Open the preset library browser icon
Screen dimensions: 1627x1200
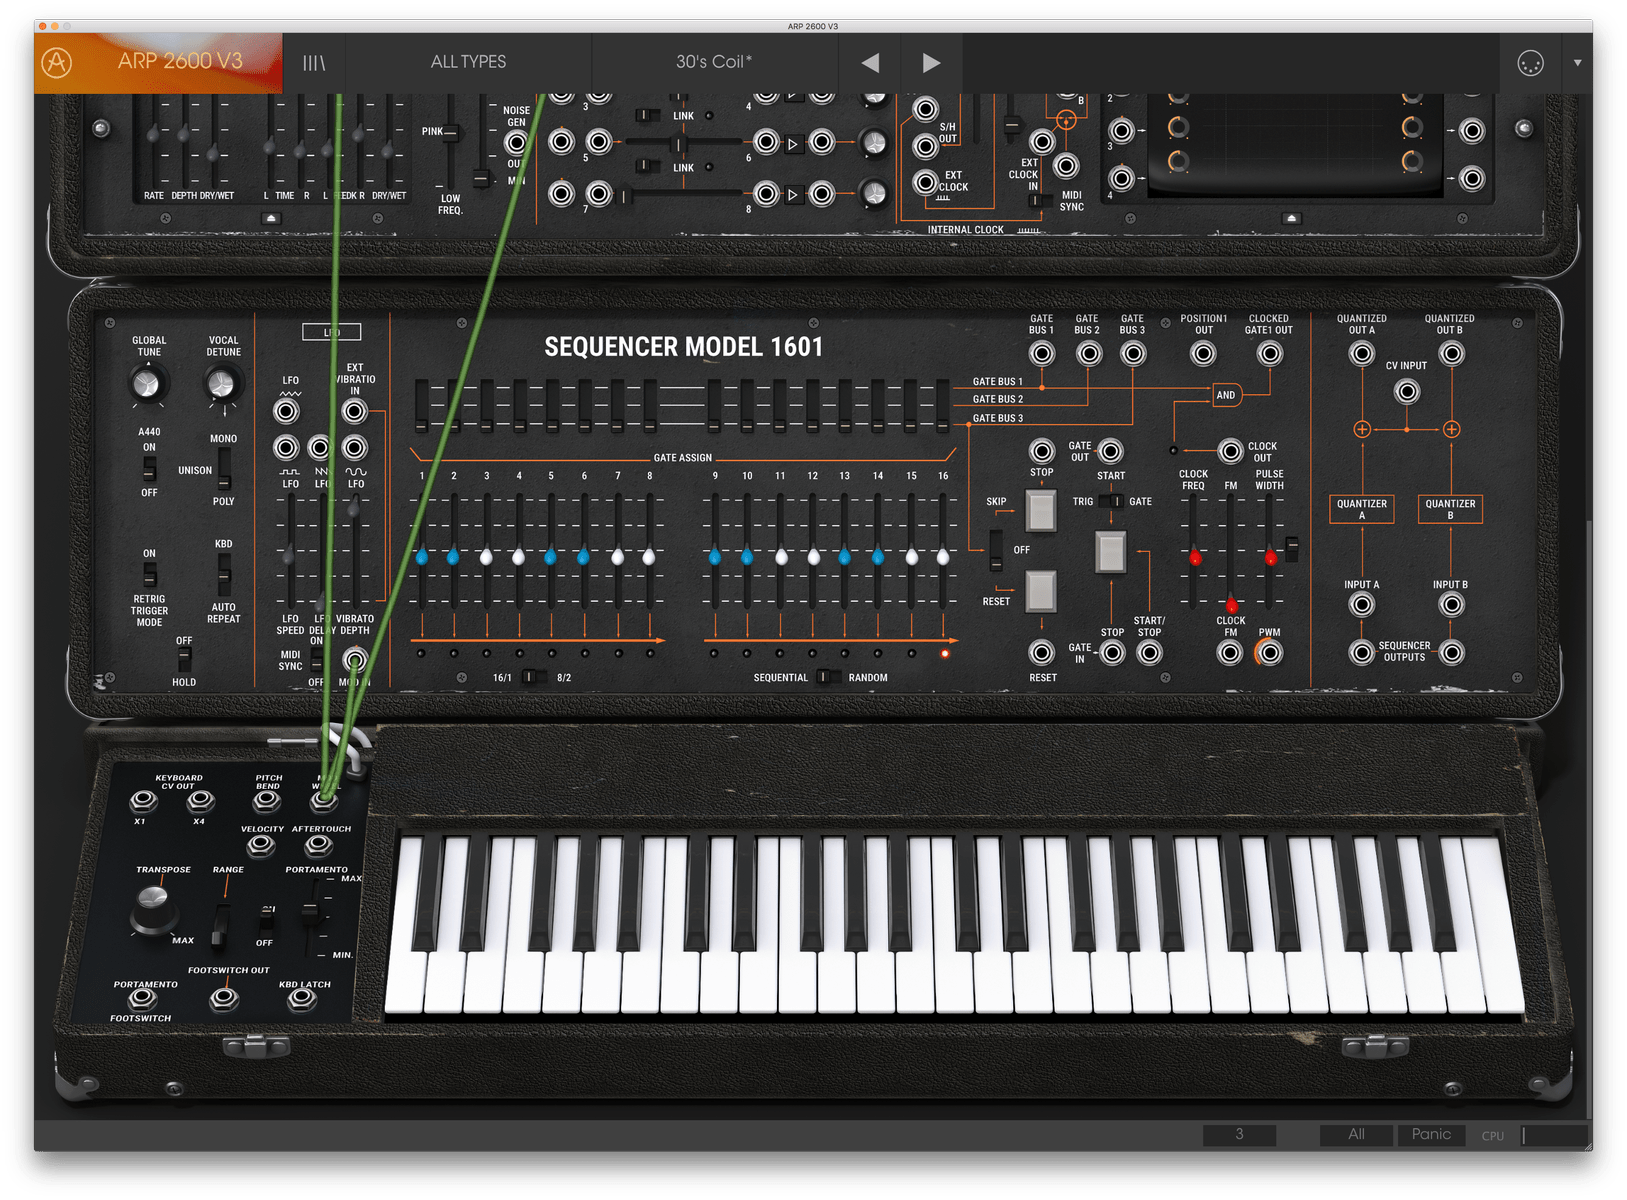tap(313, 62)
